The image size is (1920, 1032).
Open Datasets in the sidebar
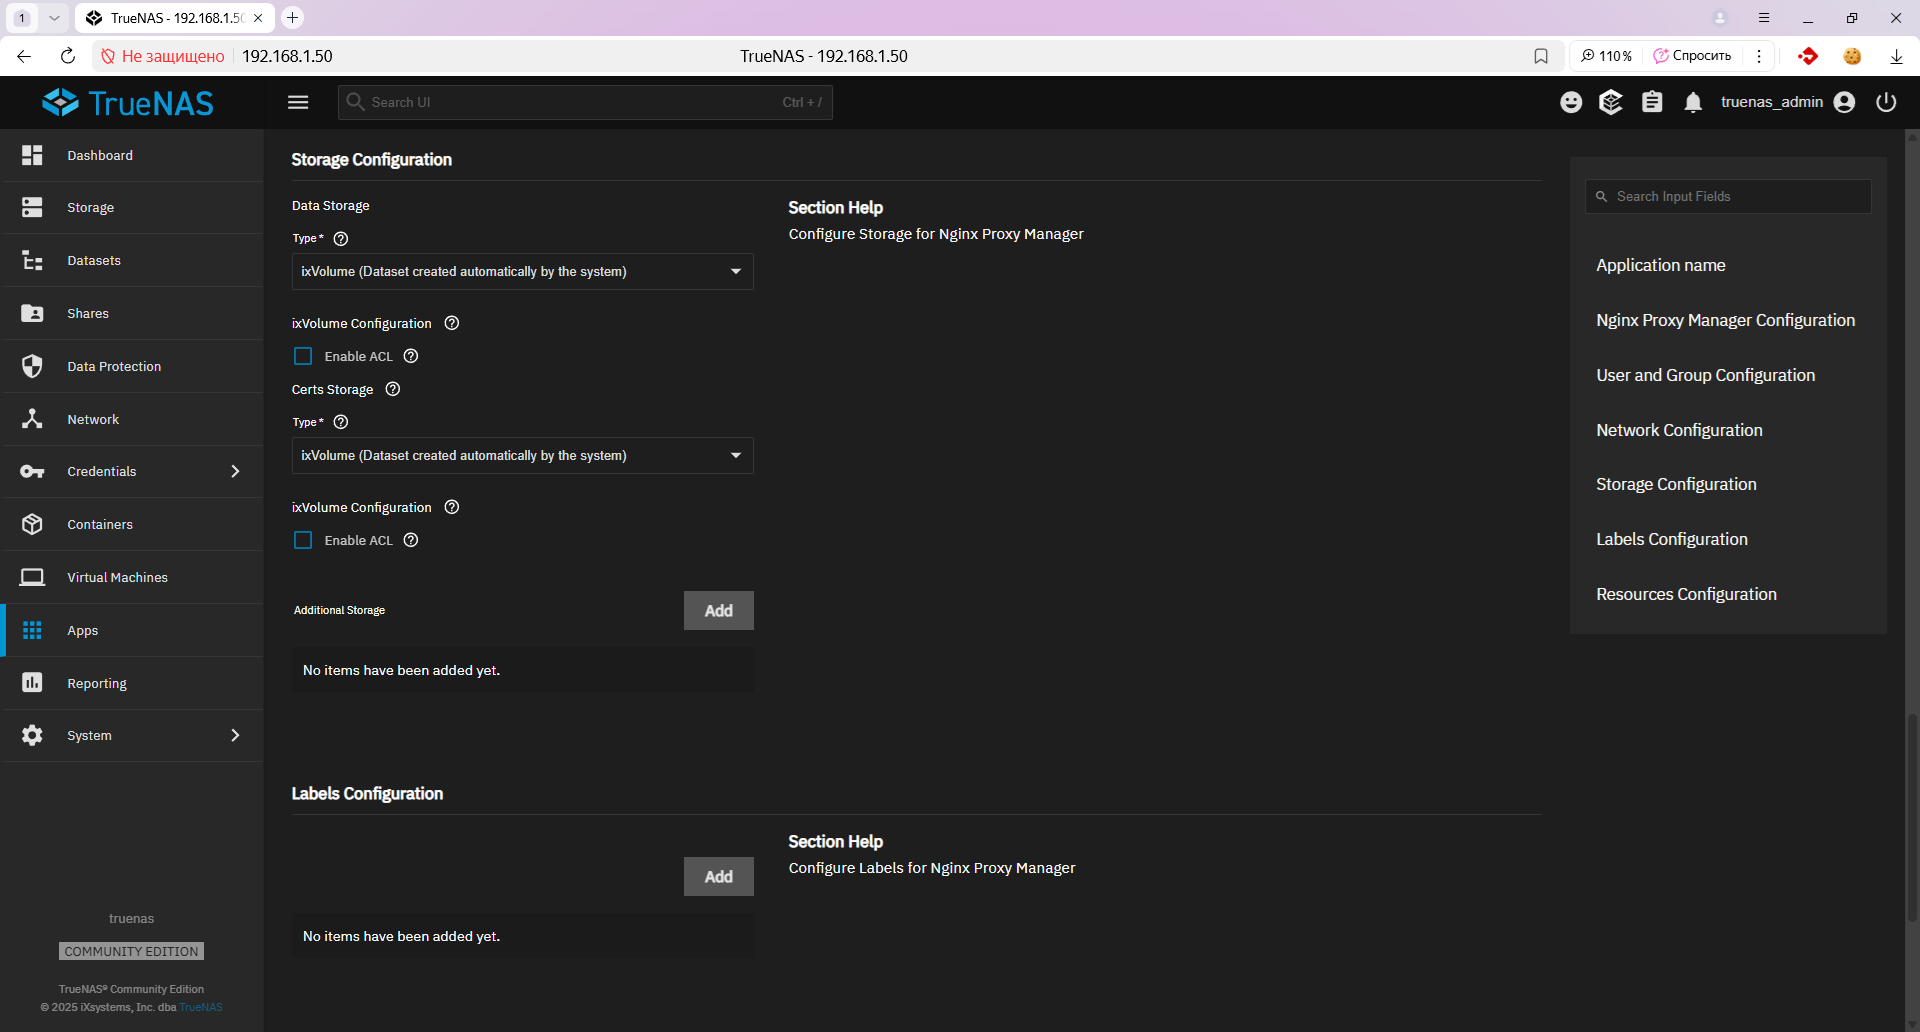[94, 260]
